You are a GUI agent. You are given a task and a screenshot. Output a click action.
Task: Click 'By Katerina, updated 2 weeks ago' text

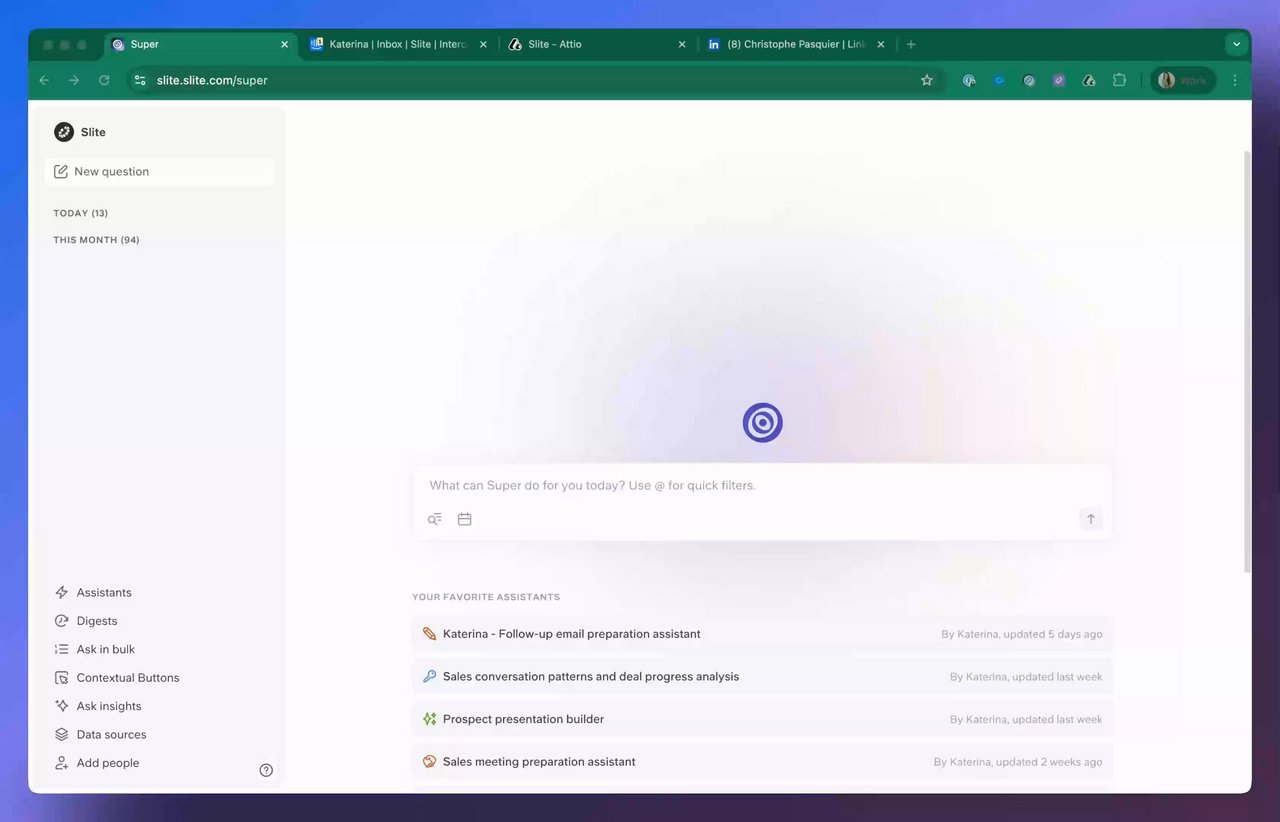click(x=1017, y=762)
